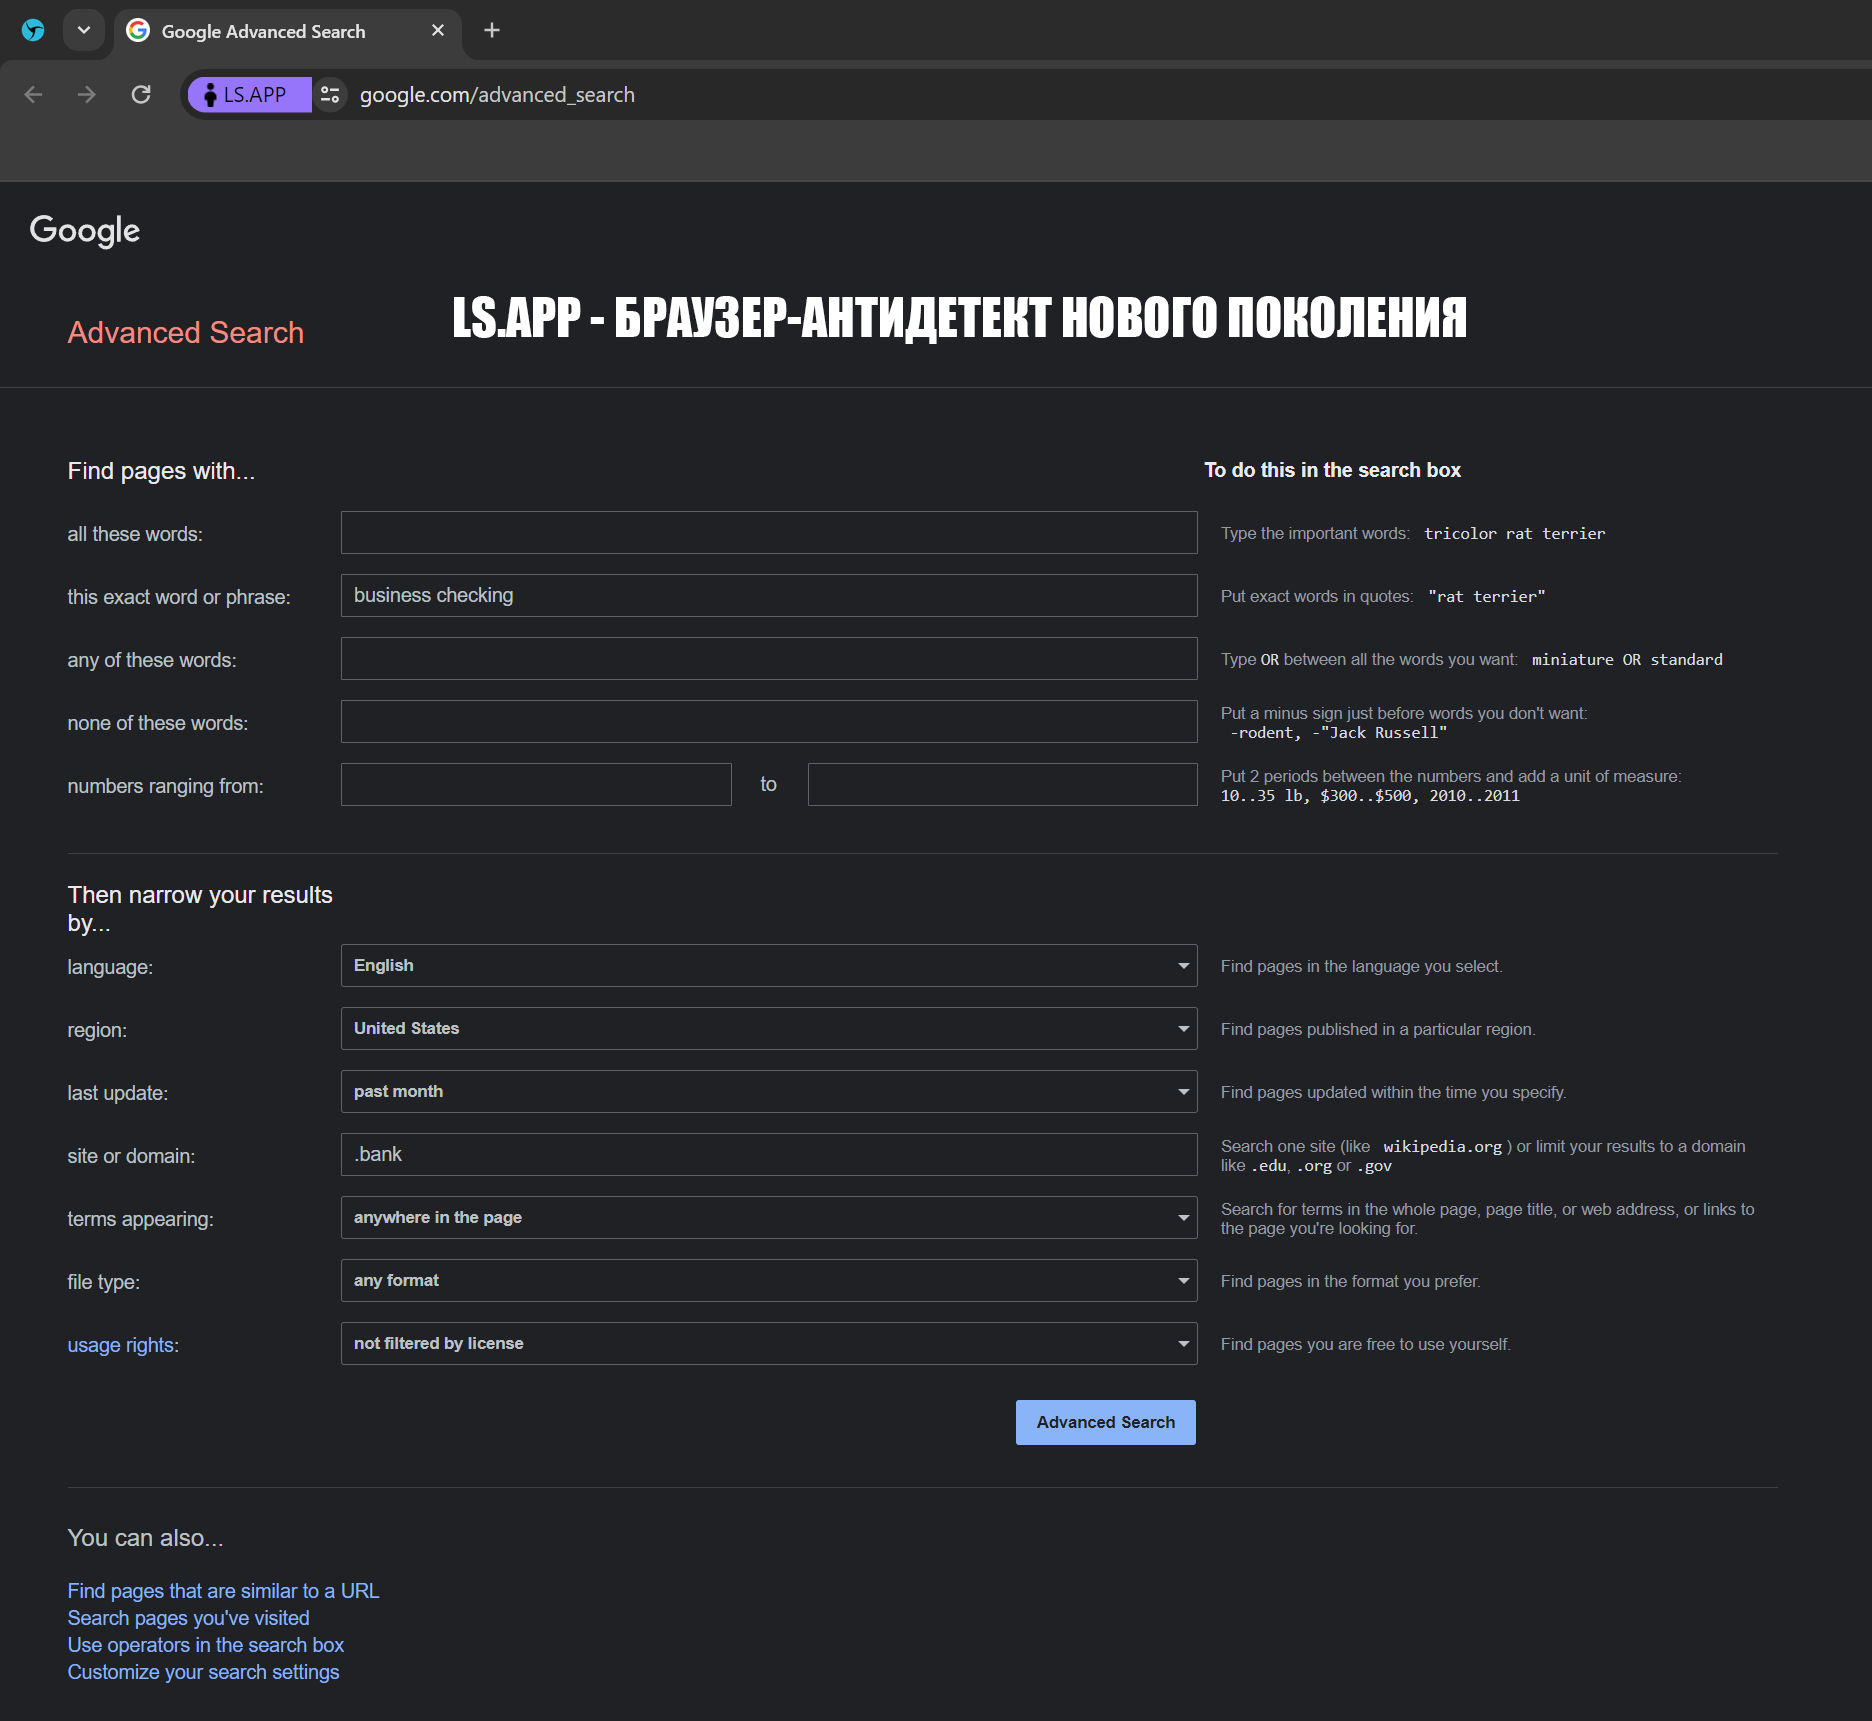Click the browser forward arrow

click(87, 95)
